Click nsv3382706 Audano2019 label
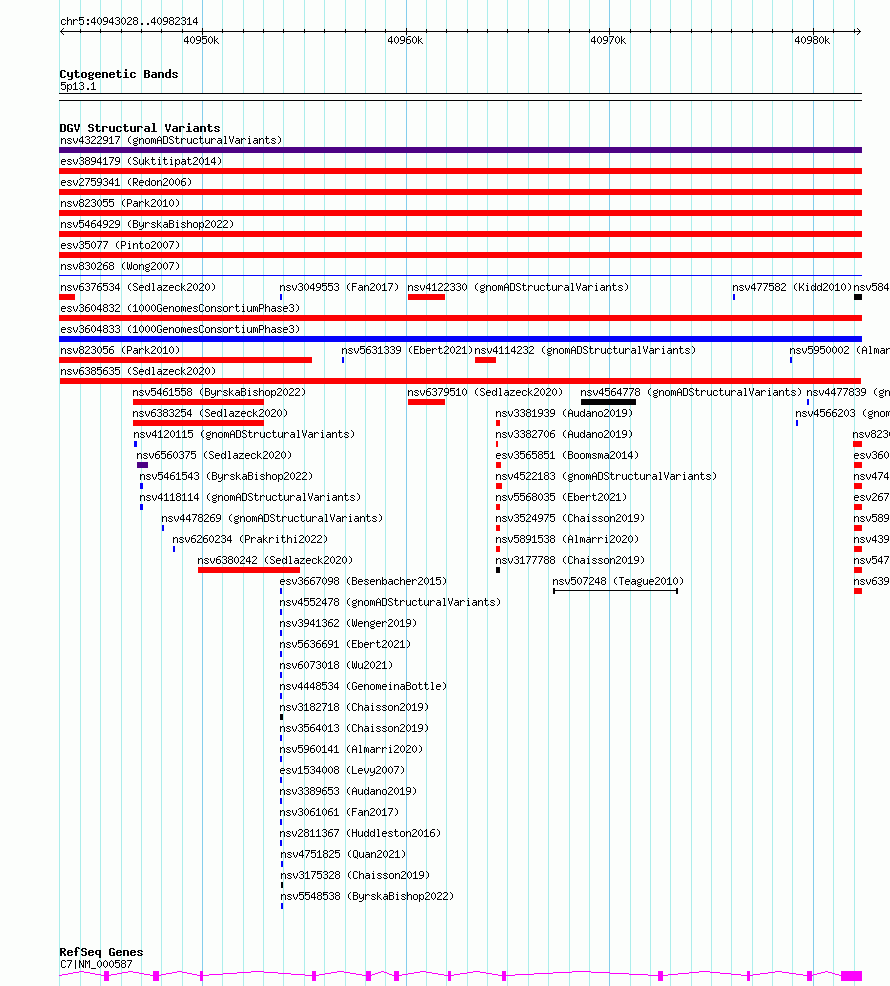 pos(564,435)
